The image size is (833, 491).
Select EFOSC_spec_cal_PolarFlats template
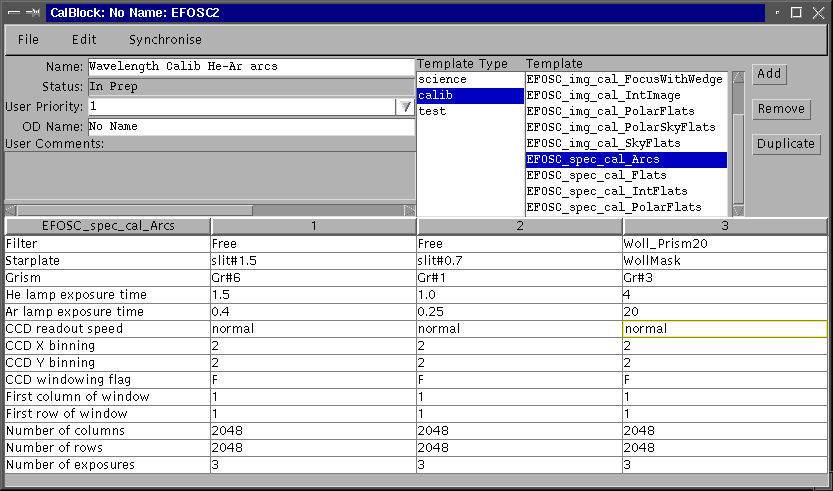coord(626,207)
